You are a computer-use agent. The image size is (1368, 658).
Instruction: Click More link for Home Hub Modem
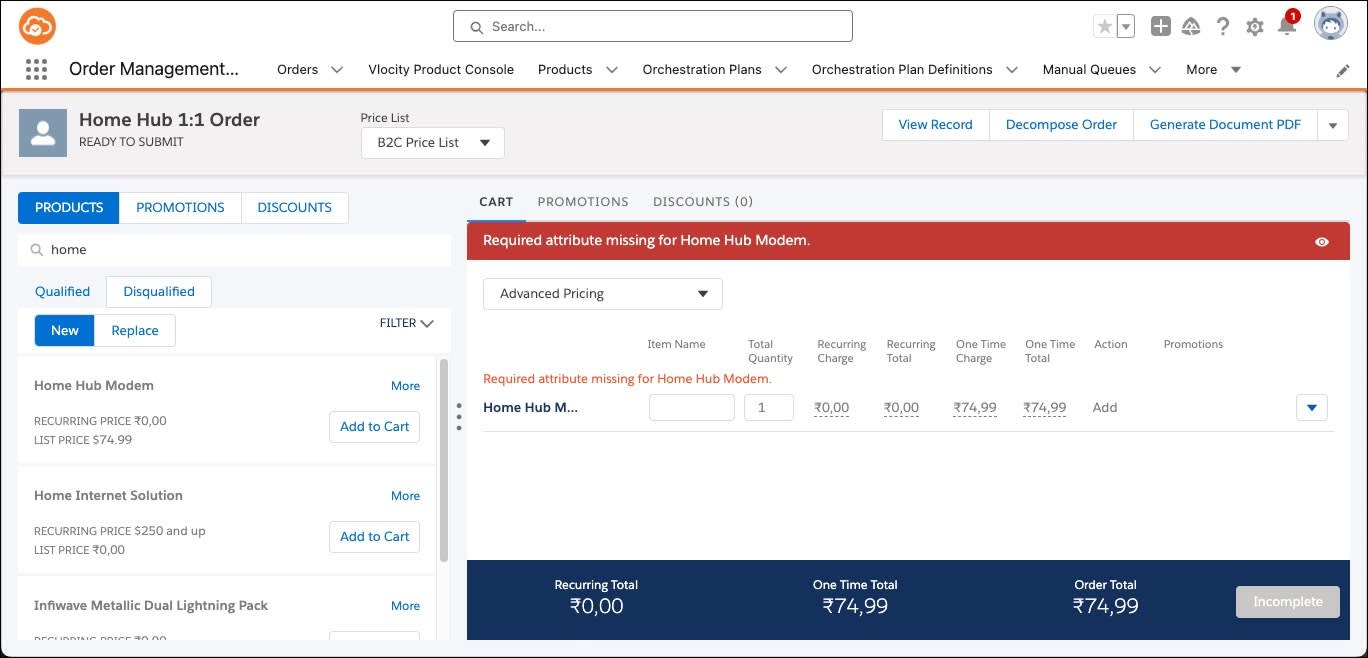coord(405,386)
